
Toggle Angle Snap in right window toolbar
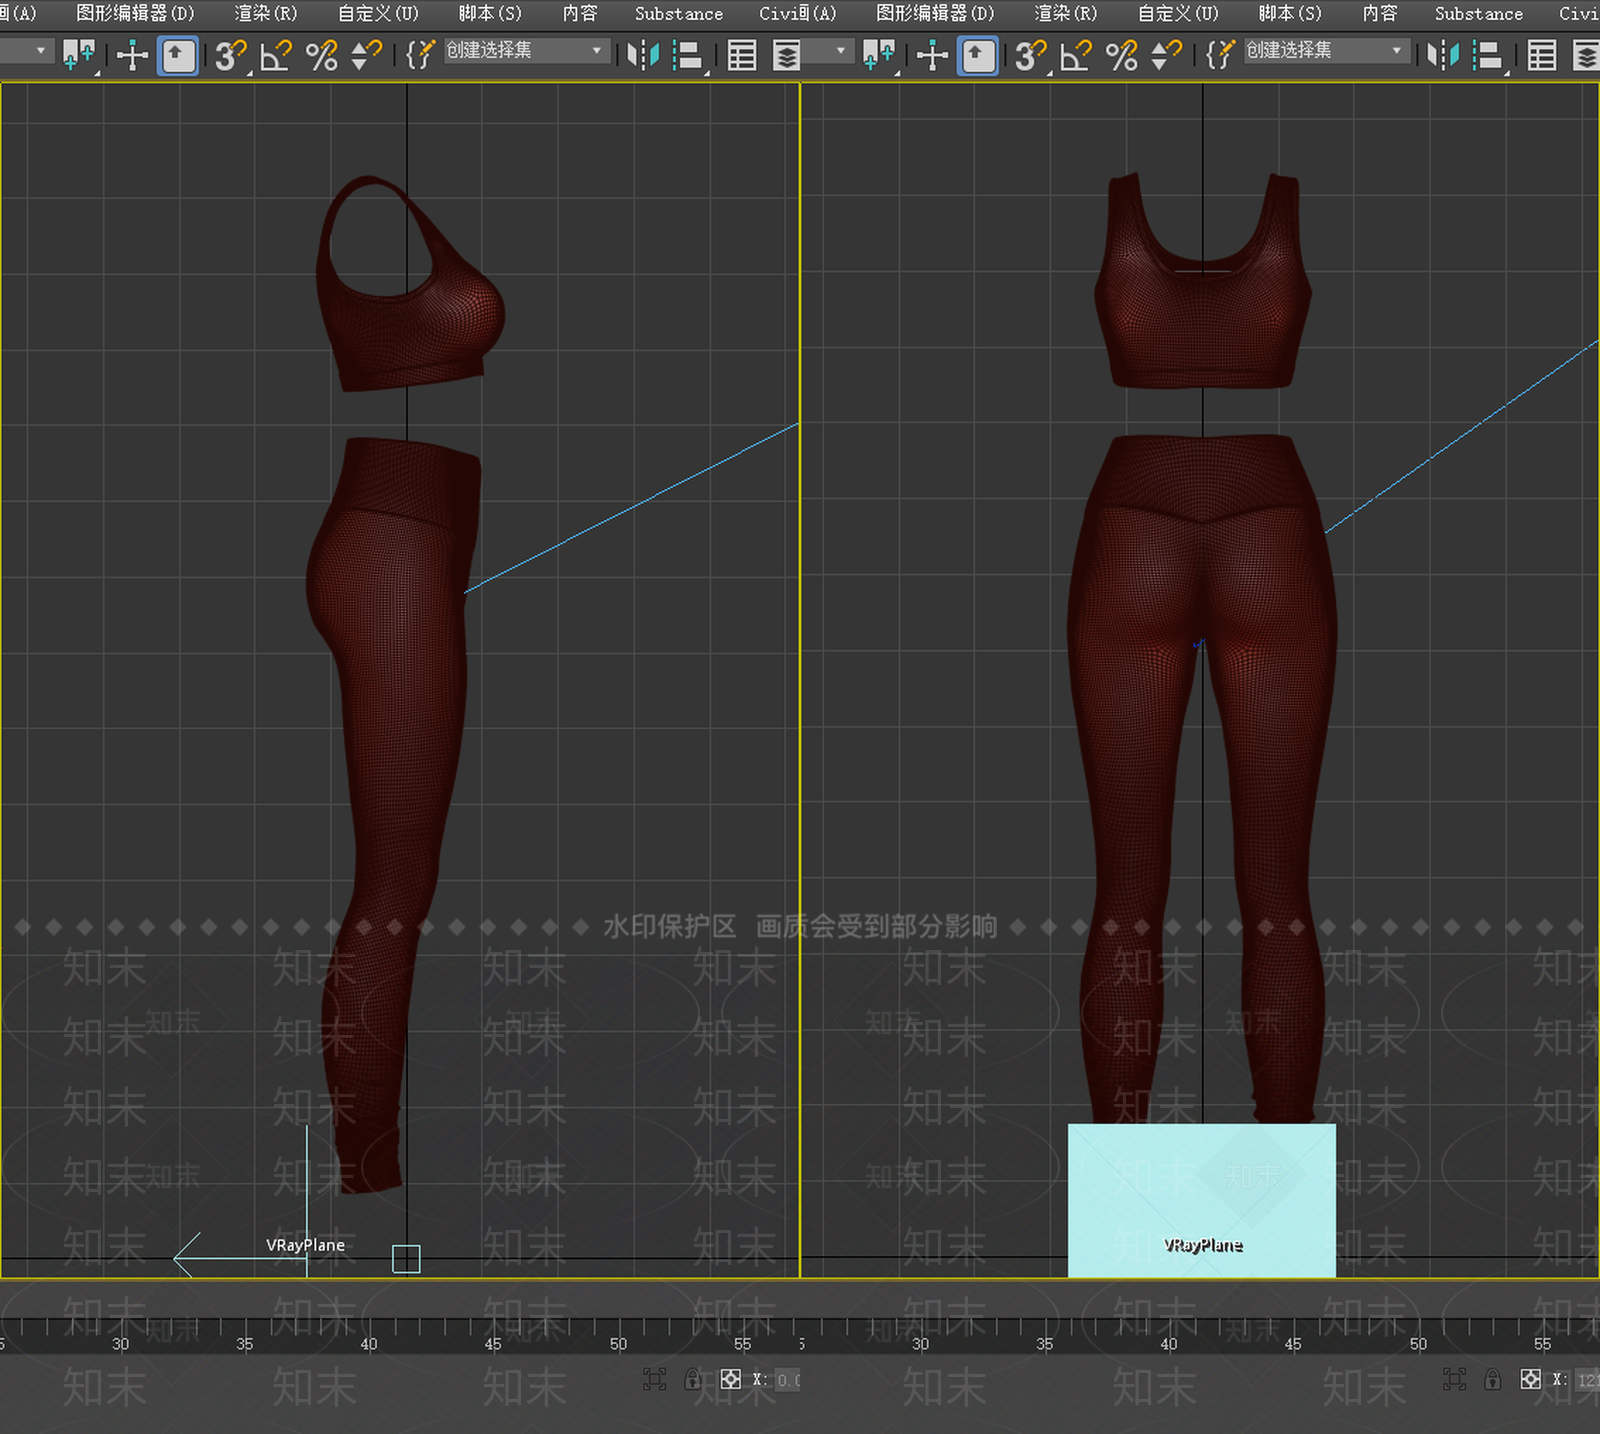pyautogui.click(x=1075, y=55)
